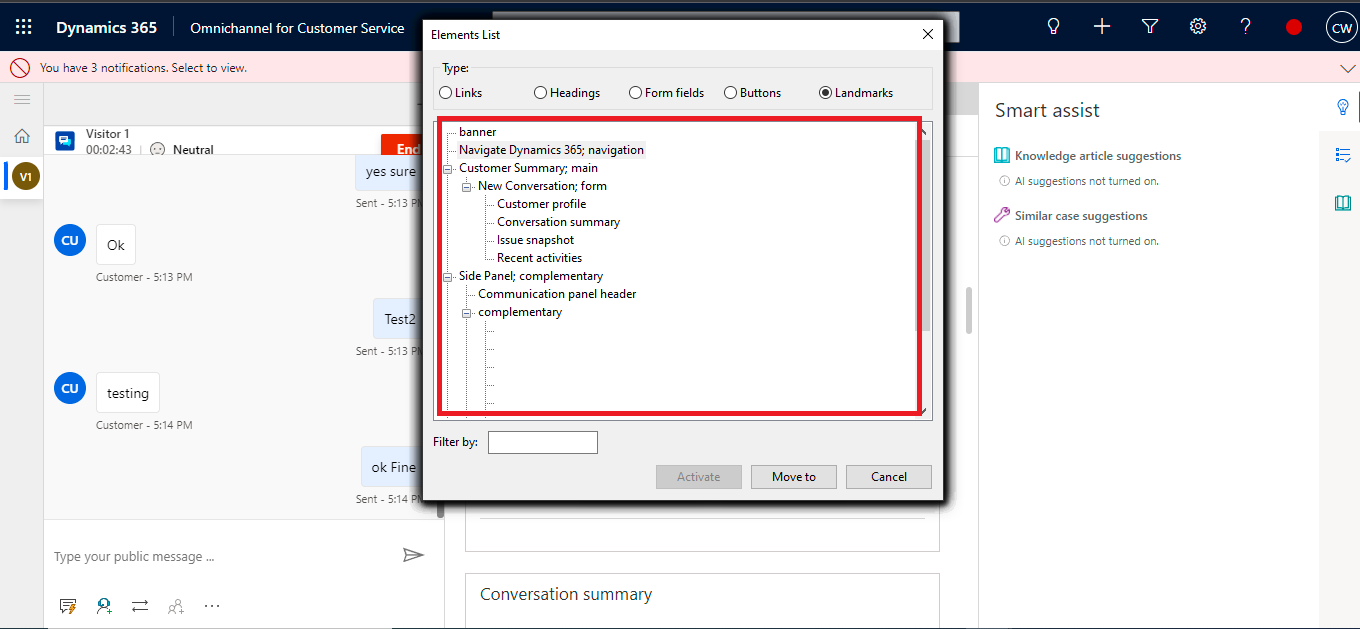This screenshot has width=1360, height=629.
Task: Click the transfer conversation arrows icon
Action: 139,606
